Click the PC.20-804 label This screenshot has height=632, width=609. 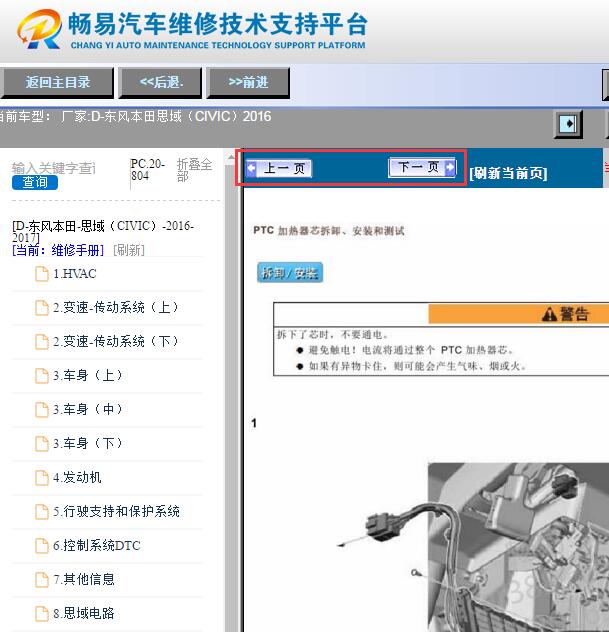(x=148, y=170)
